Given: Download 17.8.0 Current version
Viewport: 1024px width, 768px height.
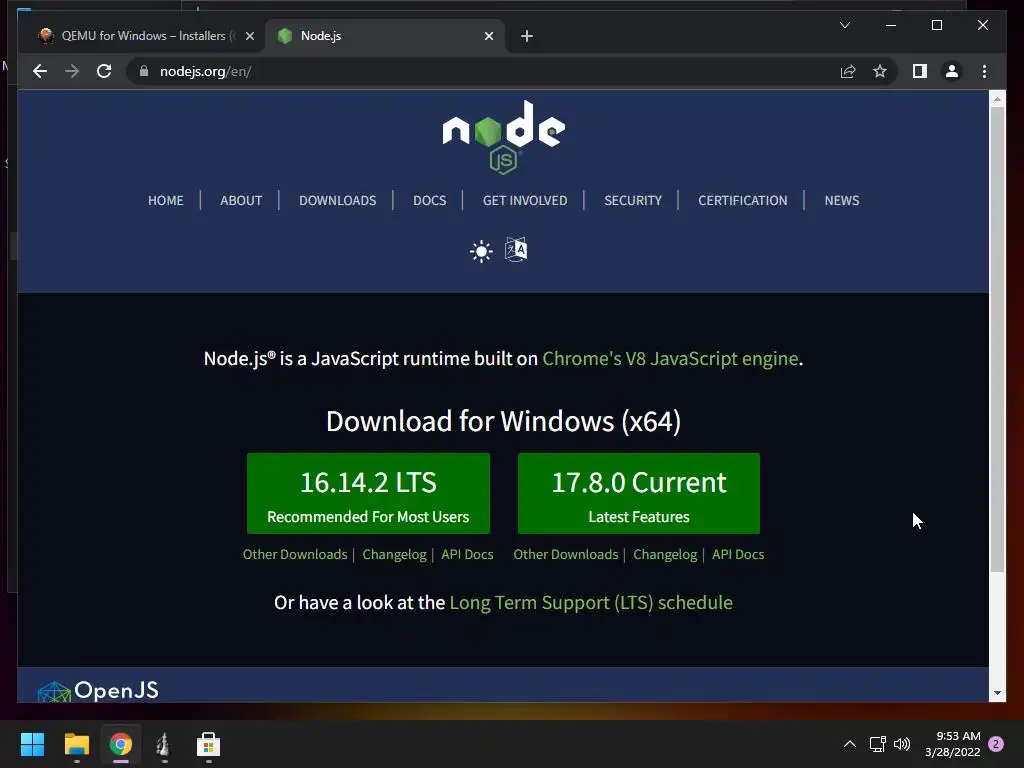Looking at the screenshot, I should click(639, 493).
